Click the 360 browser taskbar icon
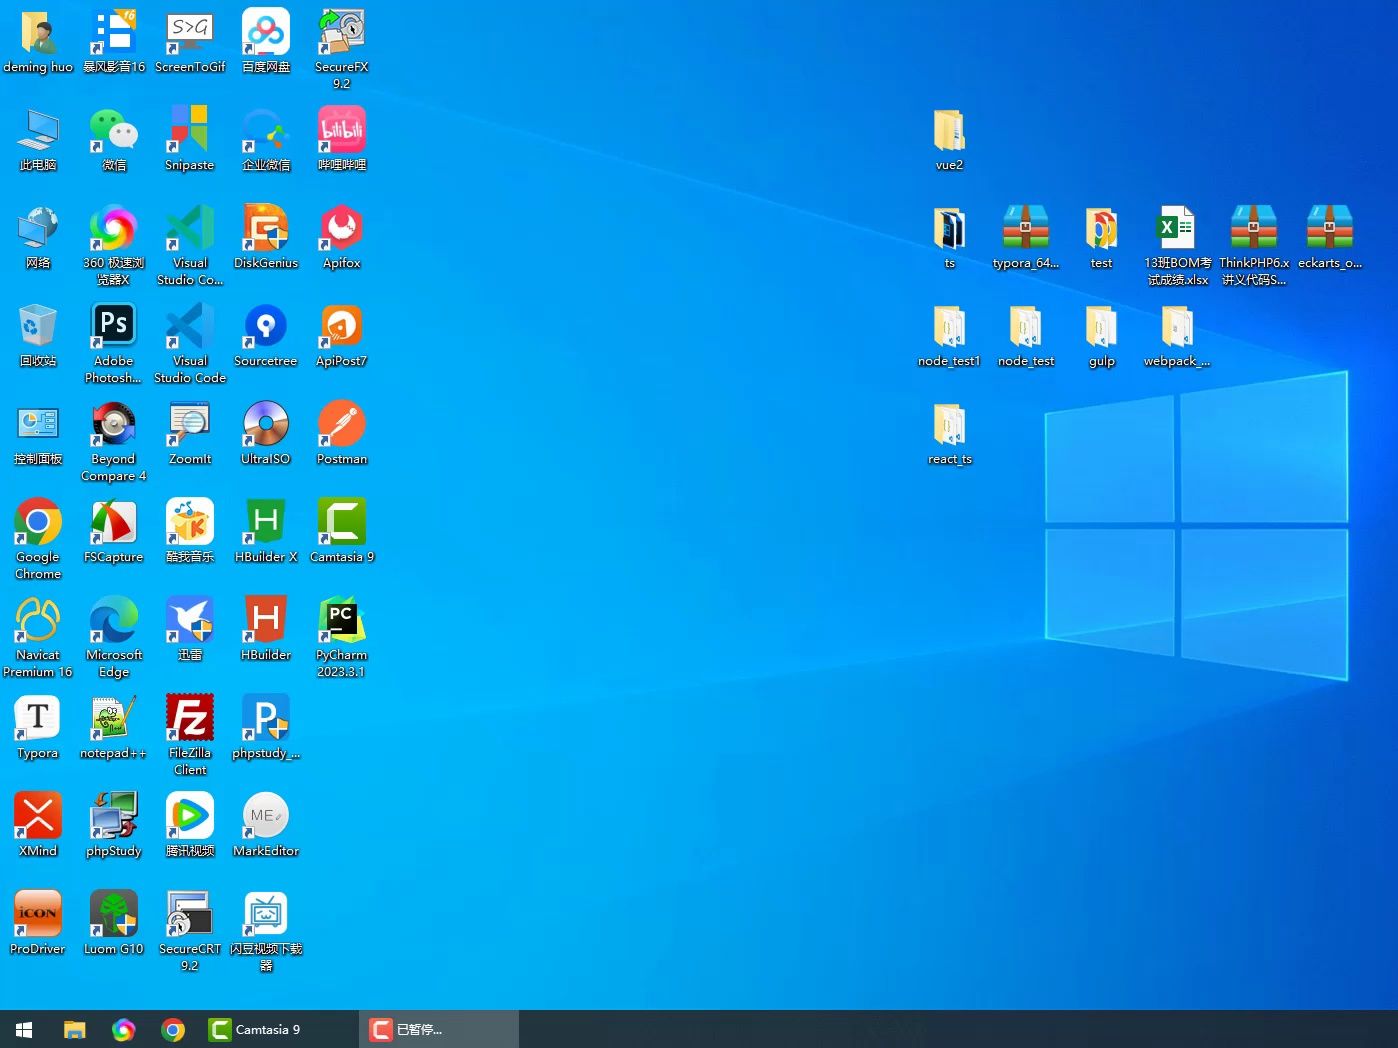The image size is (1398, 1048). pyautogui.click(x=124, y=1029)
